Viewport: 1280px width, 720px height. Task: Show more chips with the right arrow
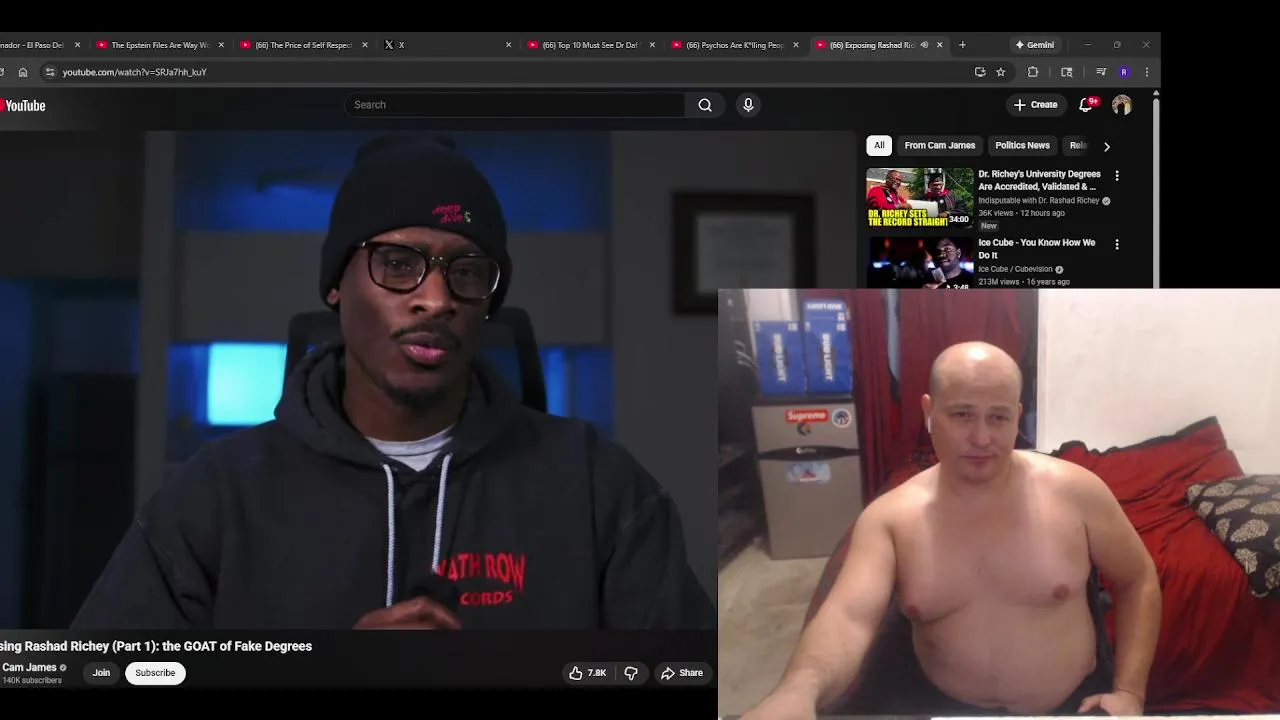click(1106, 146)
